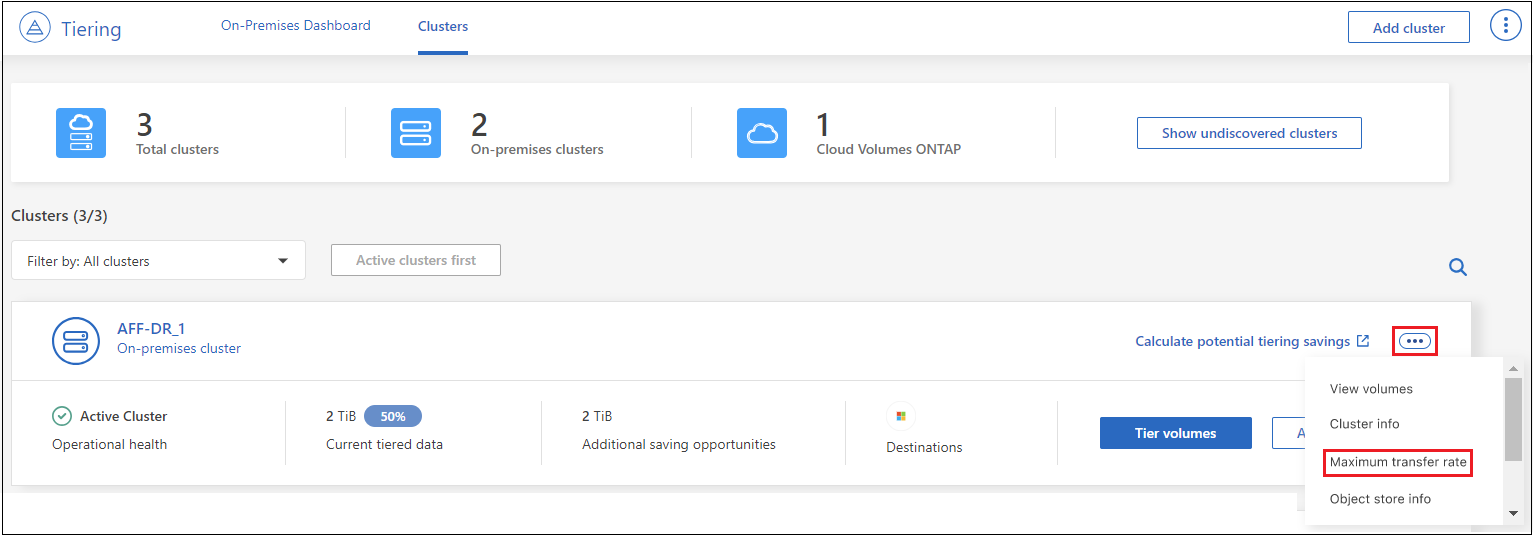Image resolution: width=1533 pixels, height=536 pixels.
Task: Click the Add cluster button
Action: point(1408,27)
